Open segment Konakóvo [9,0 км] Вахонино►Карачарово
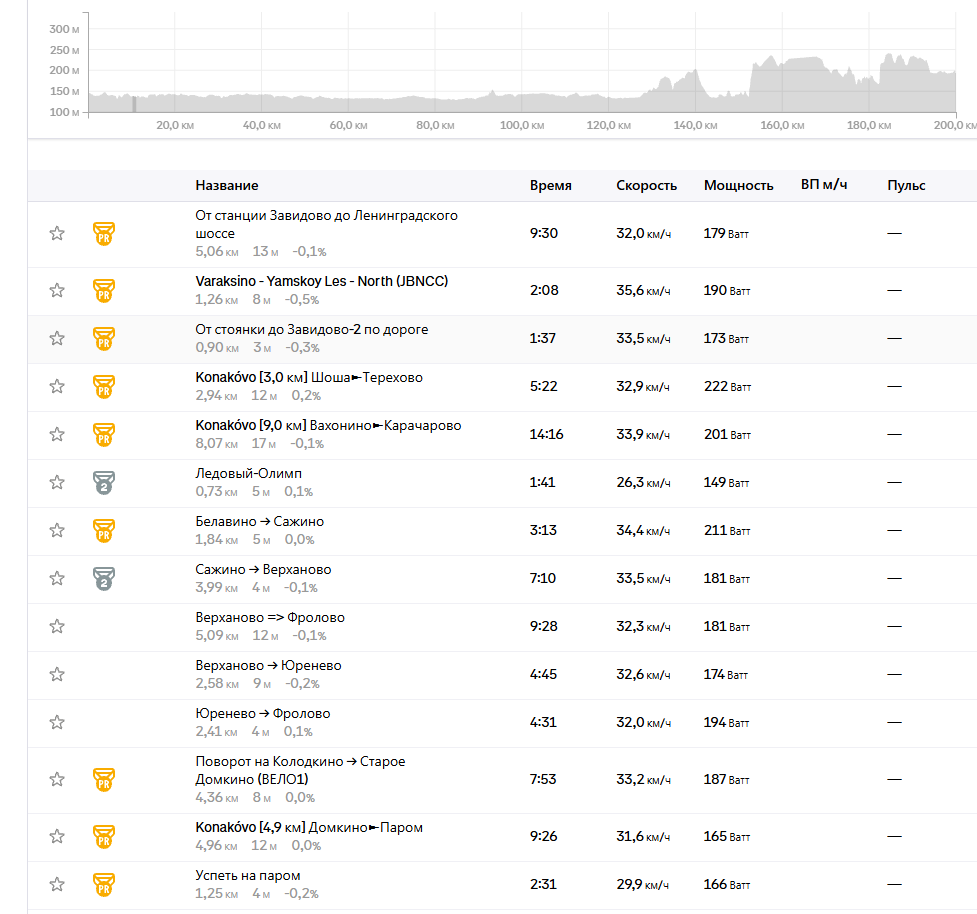This screenshot has width=977, height=914. 328,425
